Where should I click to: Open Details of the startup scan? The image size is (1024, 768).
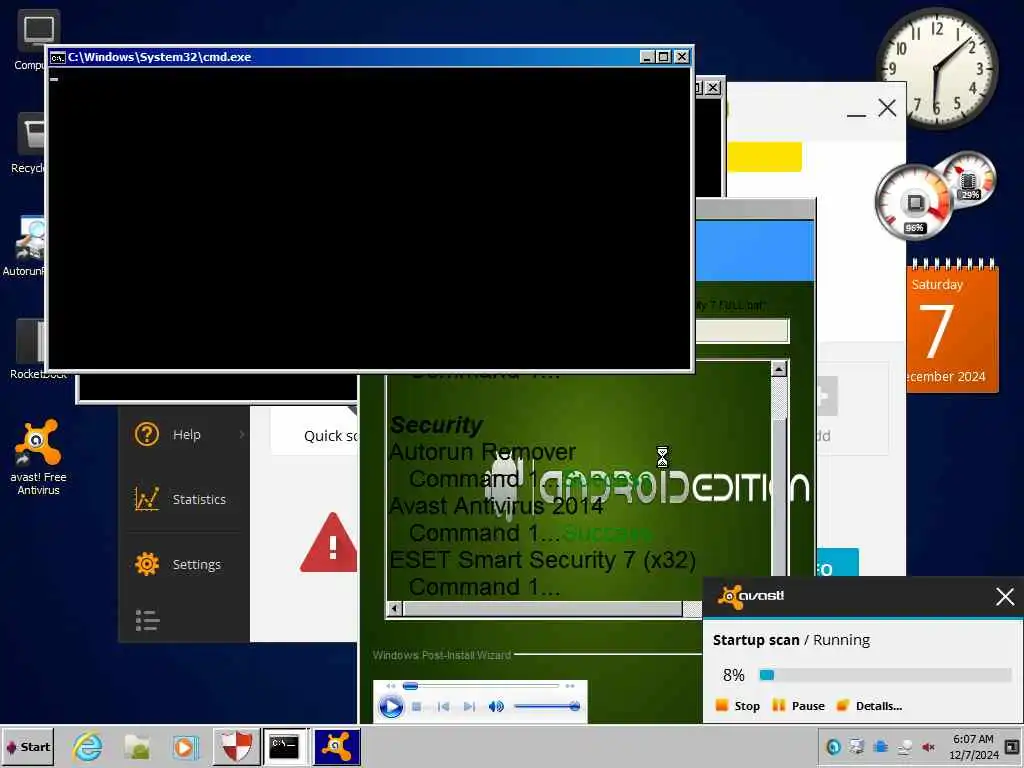869,706
